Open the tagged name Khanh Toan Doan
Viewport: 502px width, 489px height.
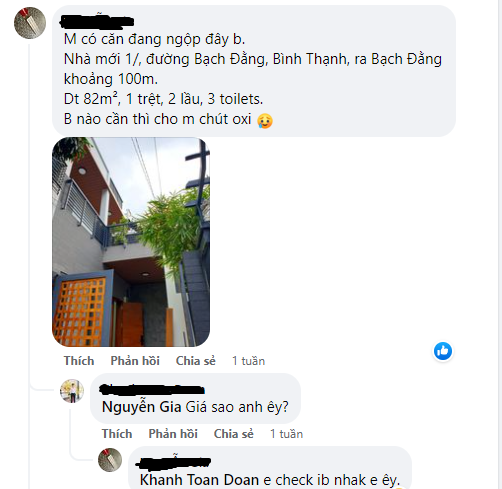click(199, 480)
